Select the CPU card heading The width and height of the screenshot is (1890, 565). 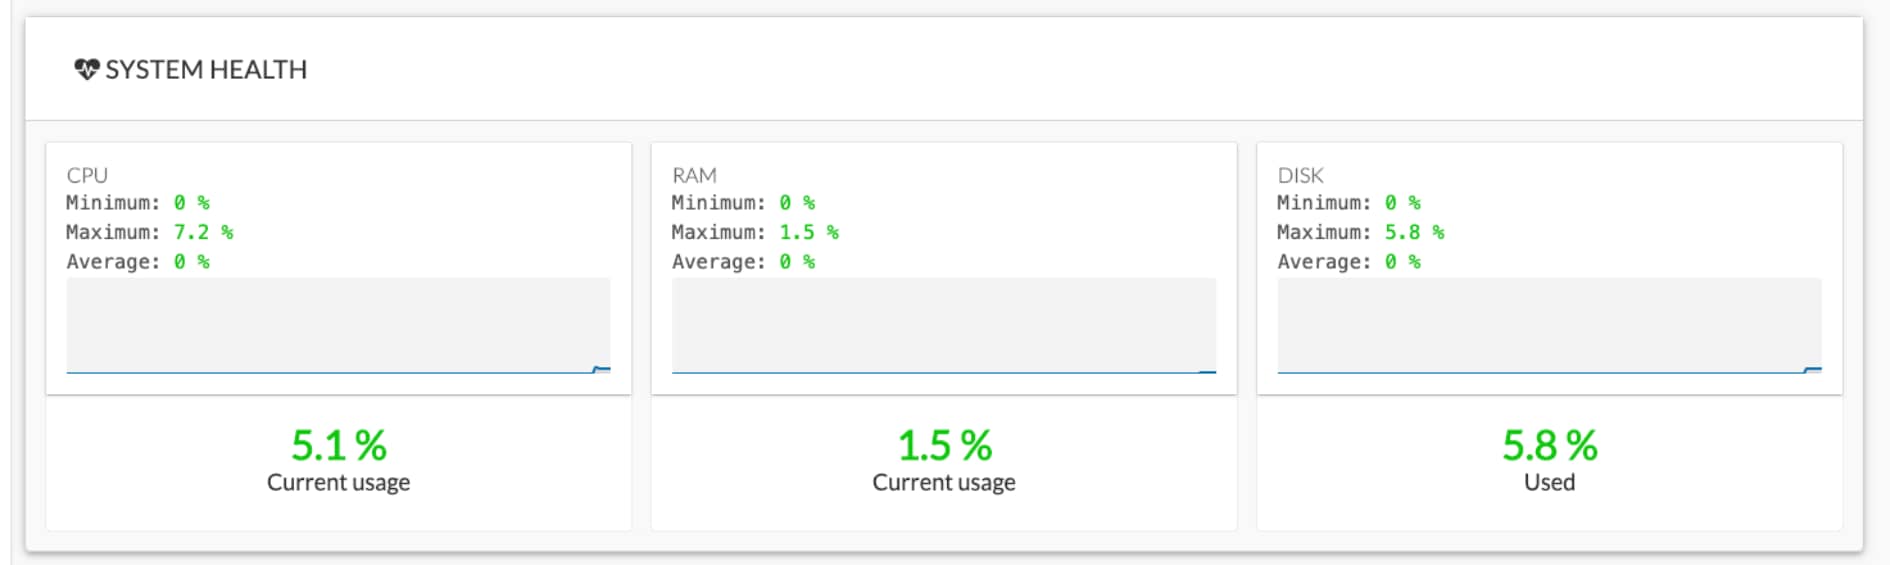pos(87,175)
